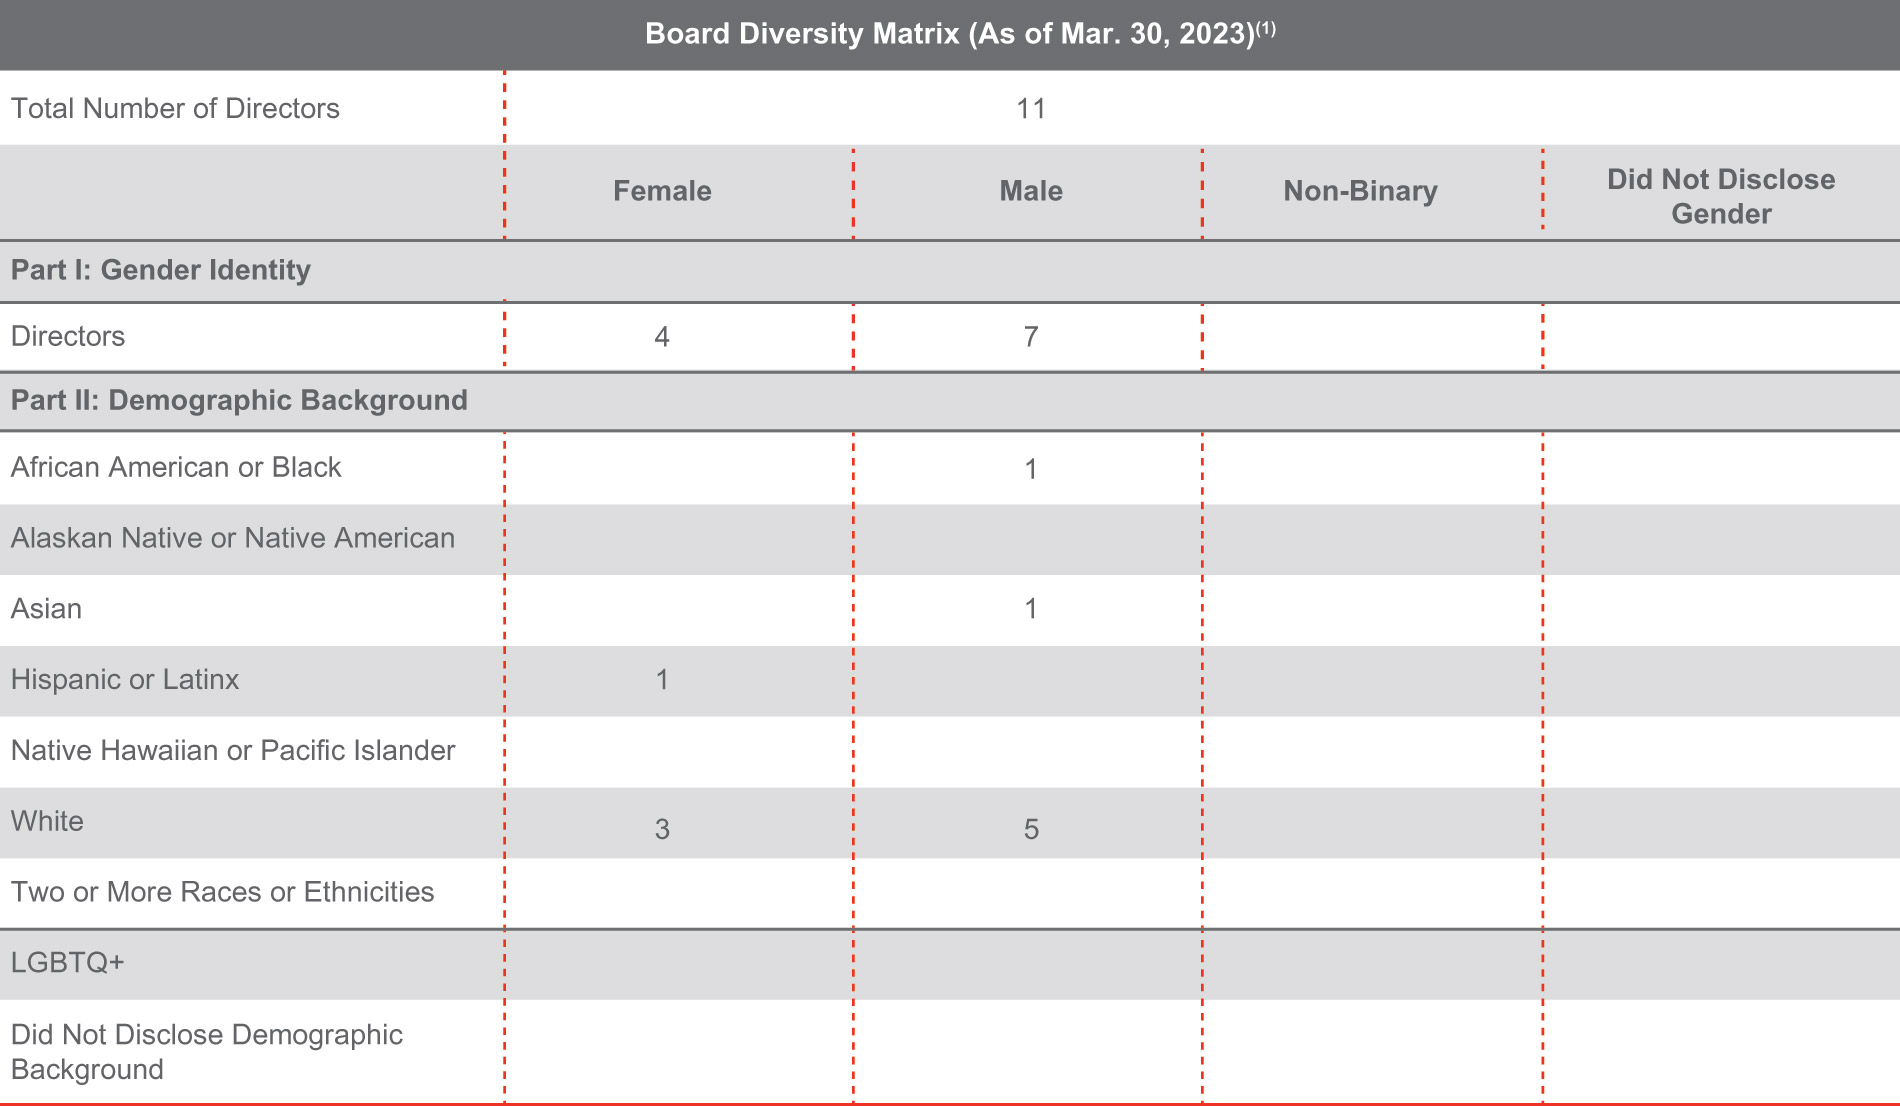
Task: Select the Female column header
Action: click(662, 191)
